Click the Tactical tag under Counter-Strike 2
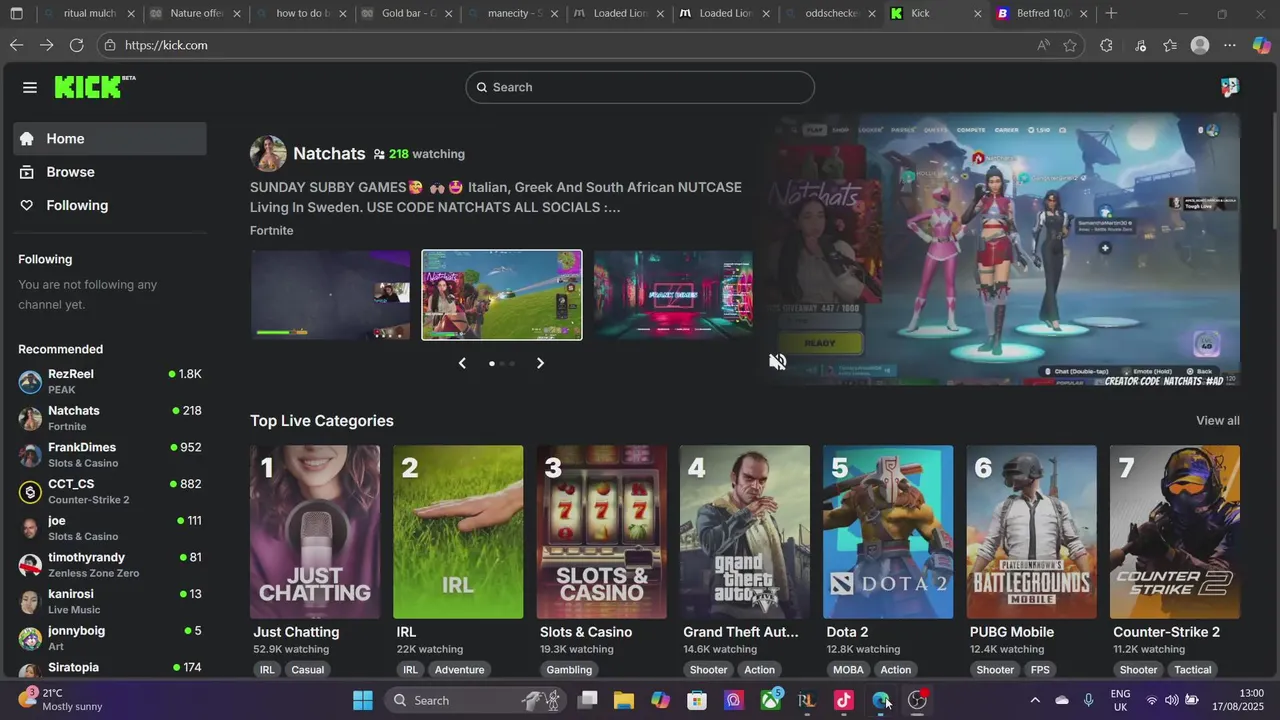Viewport: 1280px width, 720px height. pyautogui.click(x=1193, y=670)
